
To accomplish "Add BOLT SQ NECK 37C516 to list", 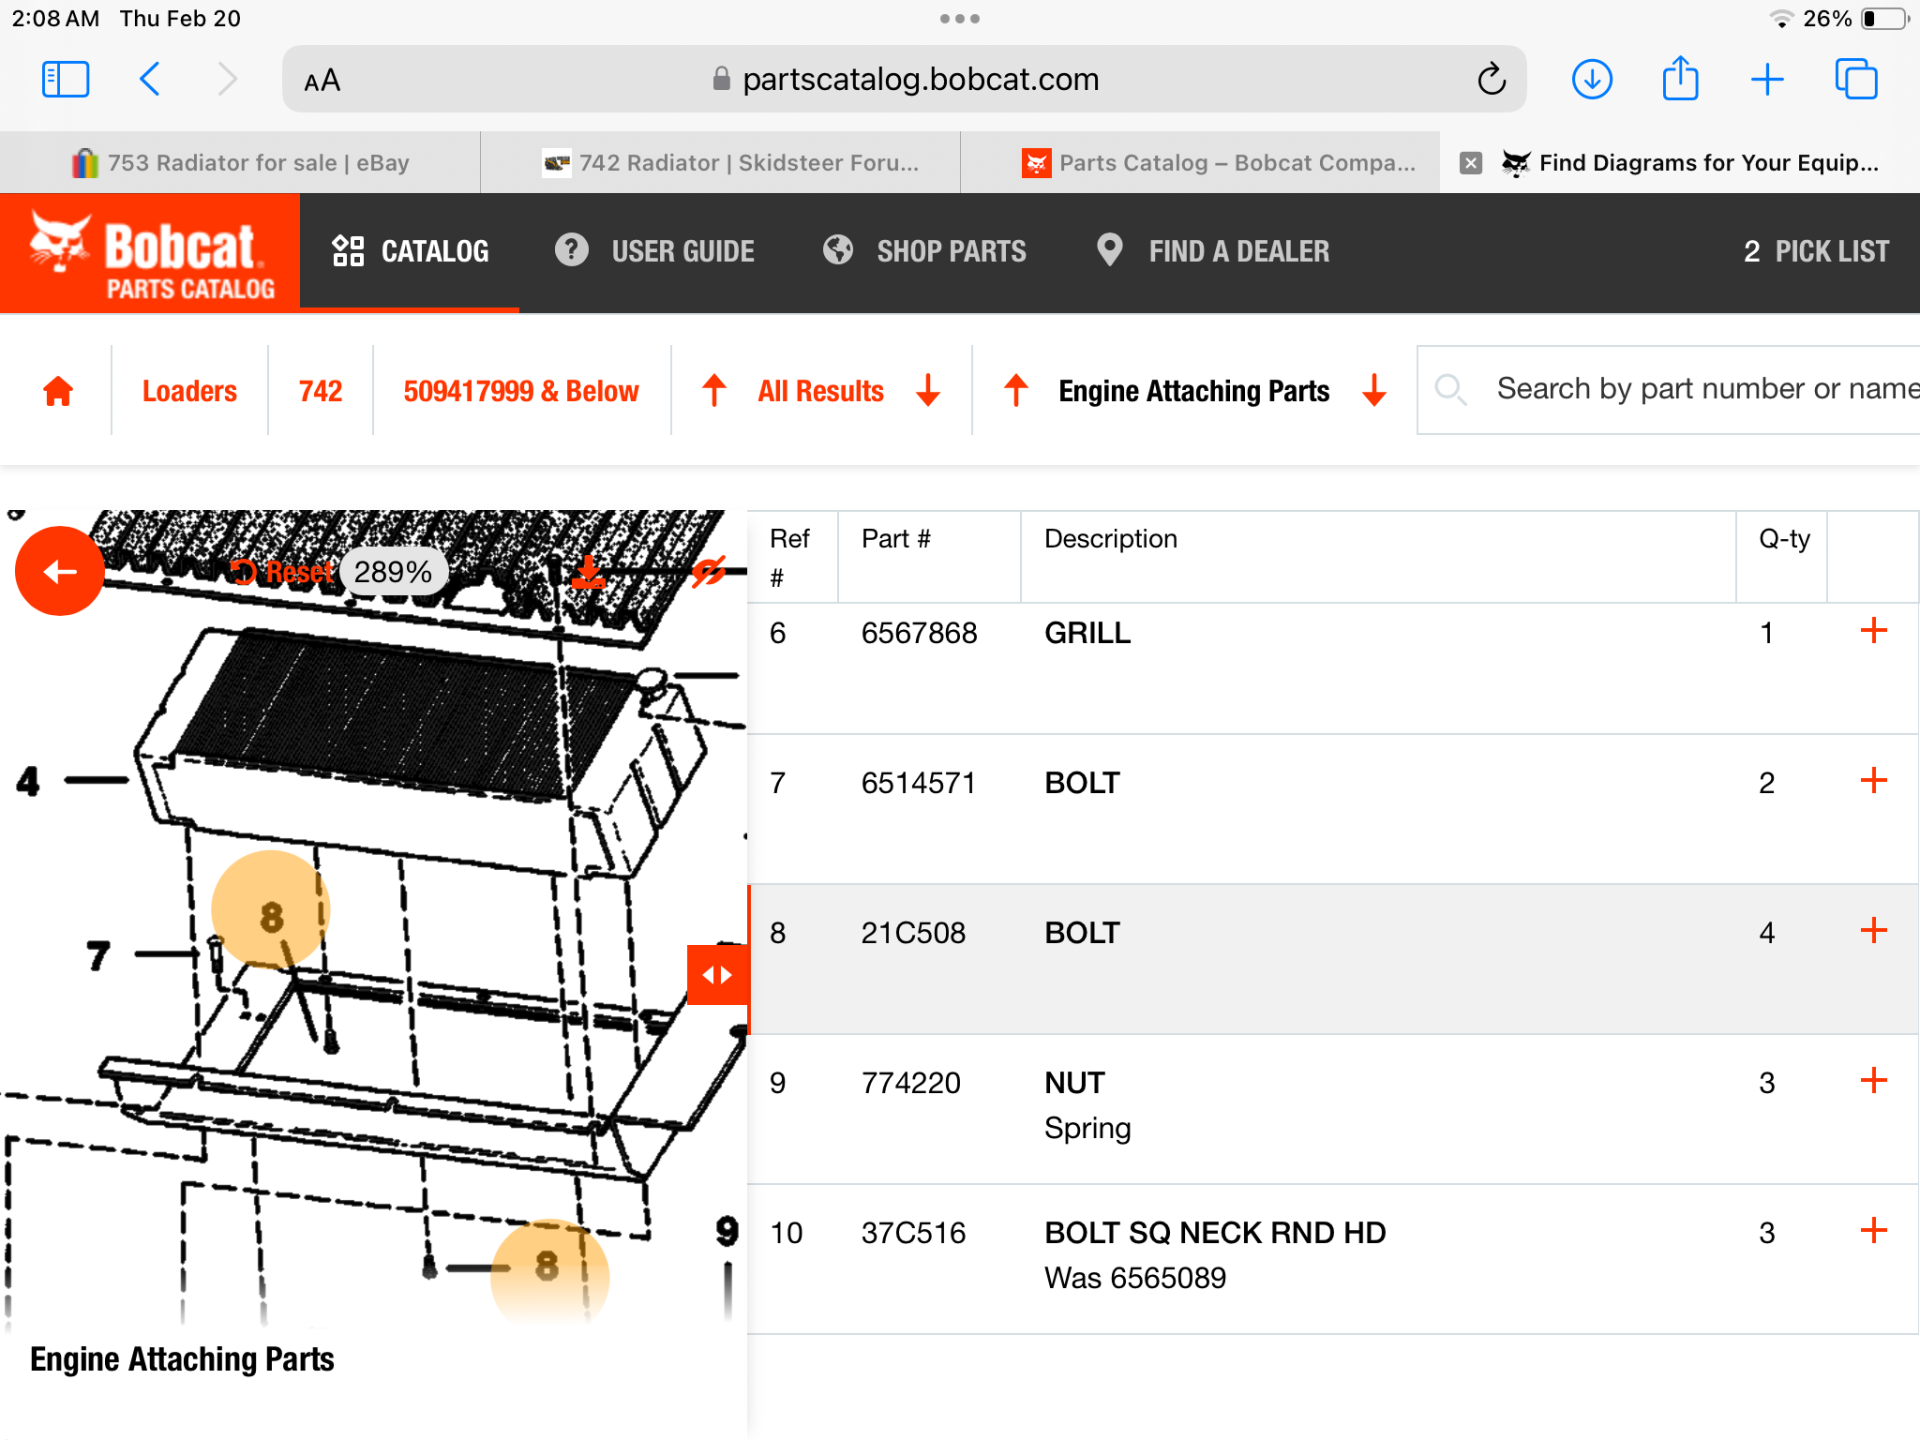I will tap(1873, 1231).
